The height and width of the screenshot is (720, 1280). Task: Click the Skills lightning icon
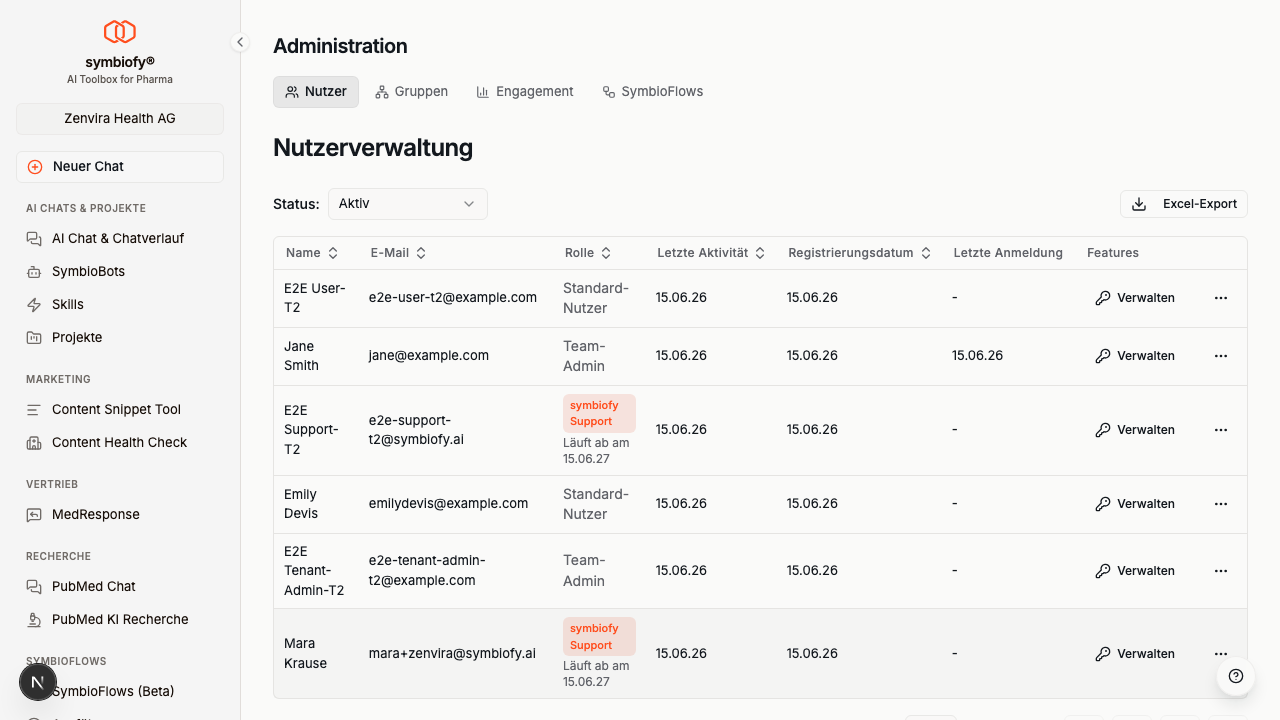(x=34, y=305)
